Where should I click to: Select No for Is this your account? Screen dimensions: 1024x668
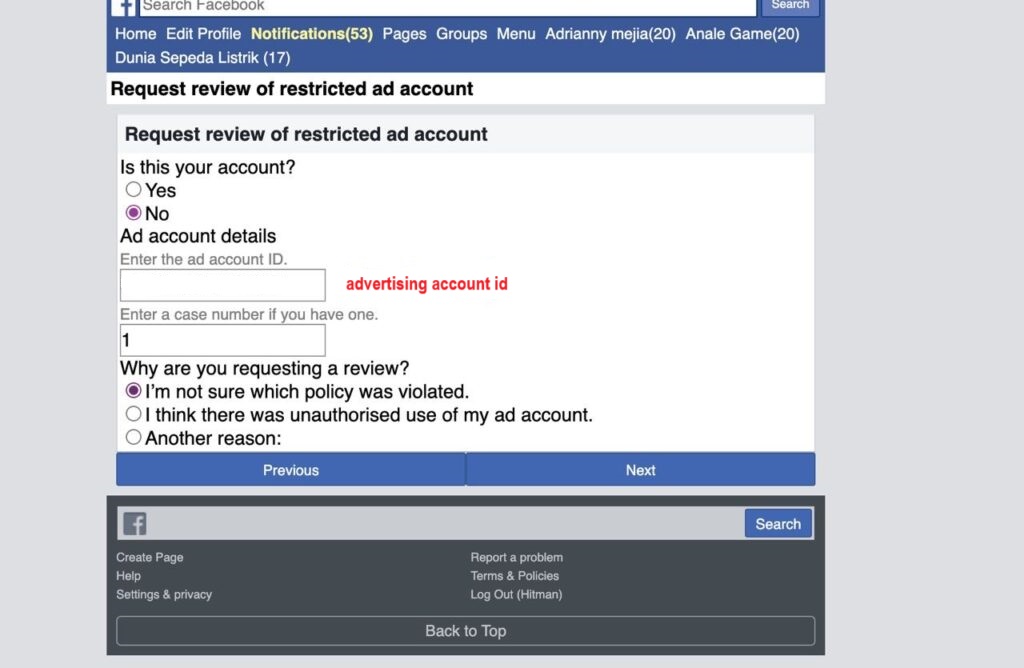pyautogui.click(x=133, y=213)
